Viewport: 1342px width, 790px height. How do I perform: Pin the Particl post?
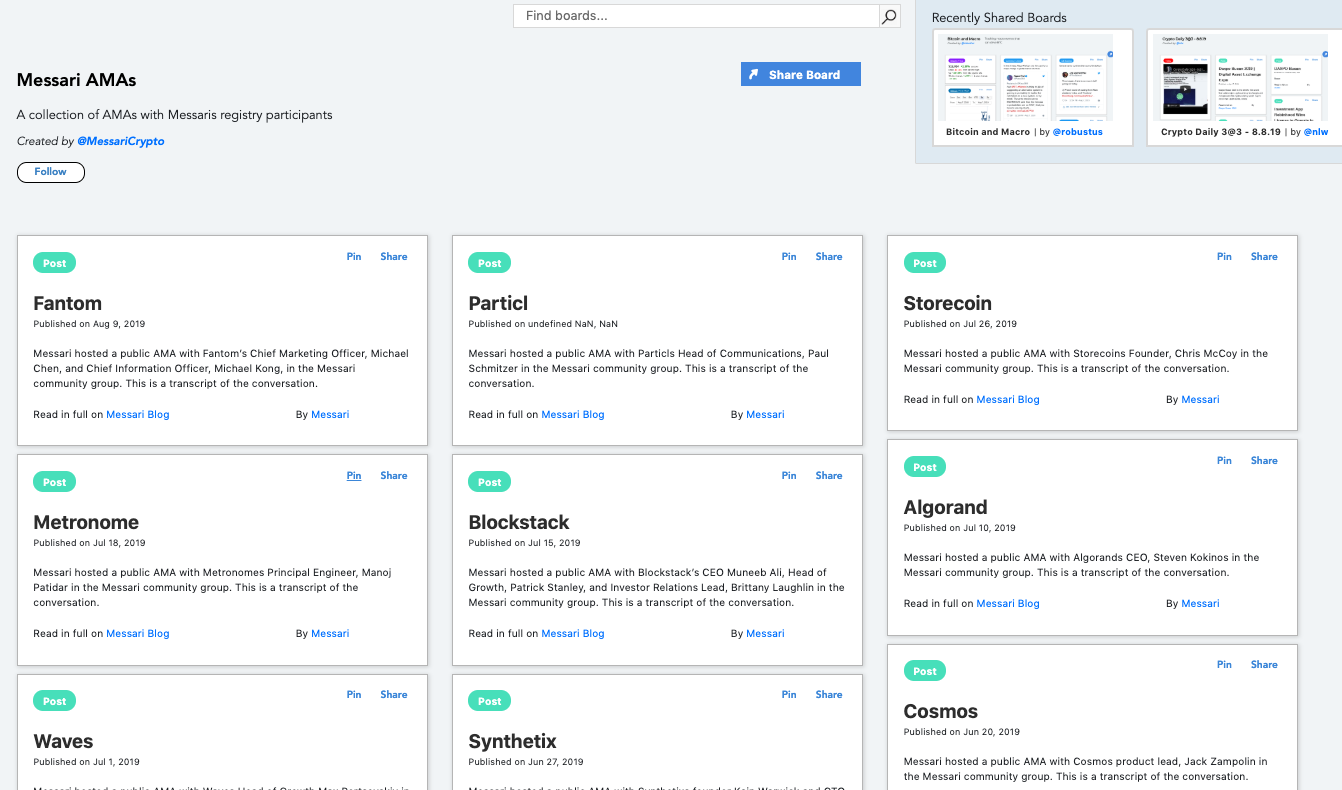pos(789,257)
